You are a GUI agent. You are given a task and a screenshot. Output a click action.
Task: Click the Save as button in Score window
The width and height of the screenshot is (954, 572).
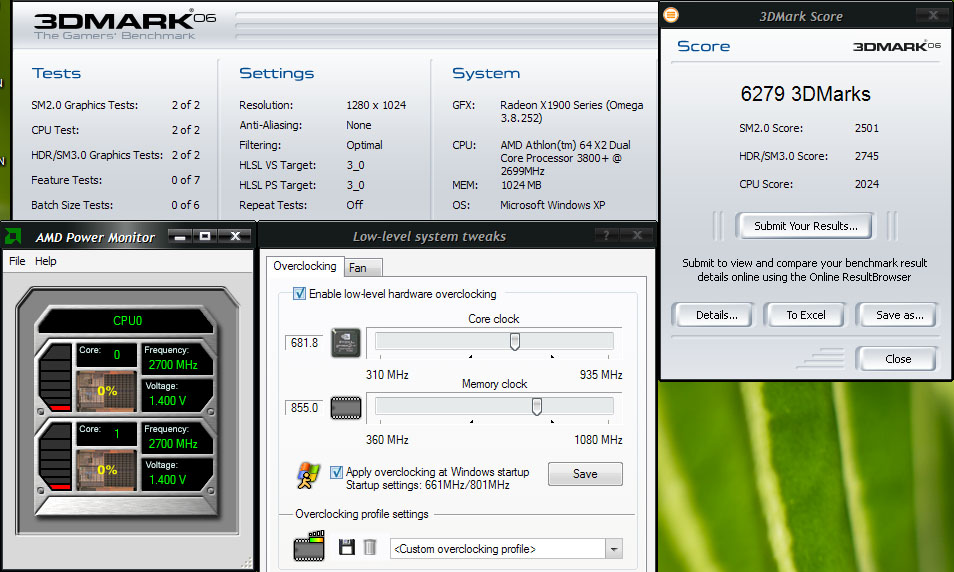click(899, 315)
